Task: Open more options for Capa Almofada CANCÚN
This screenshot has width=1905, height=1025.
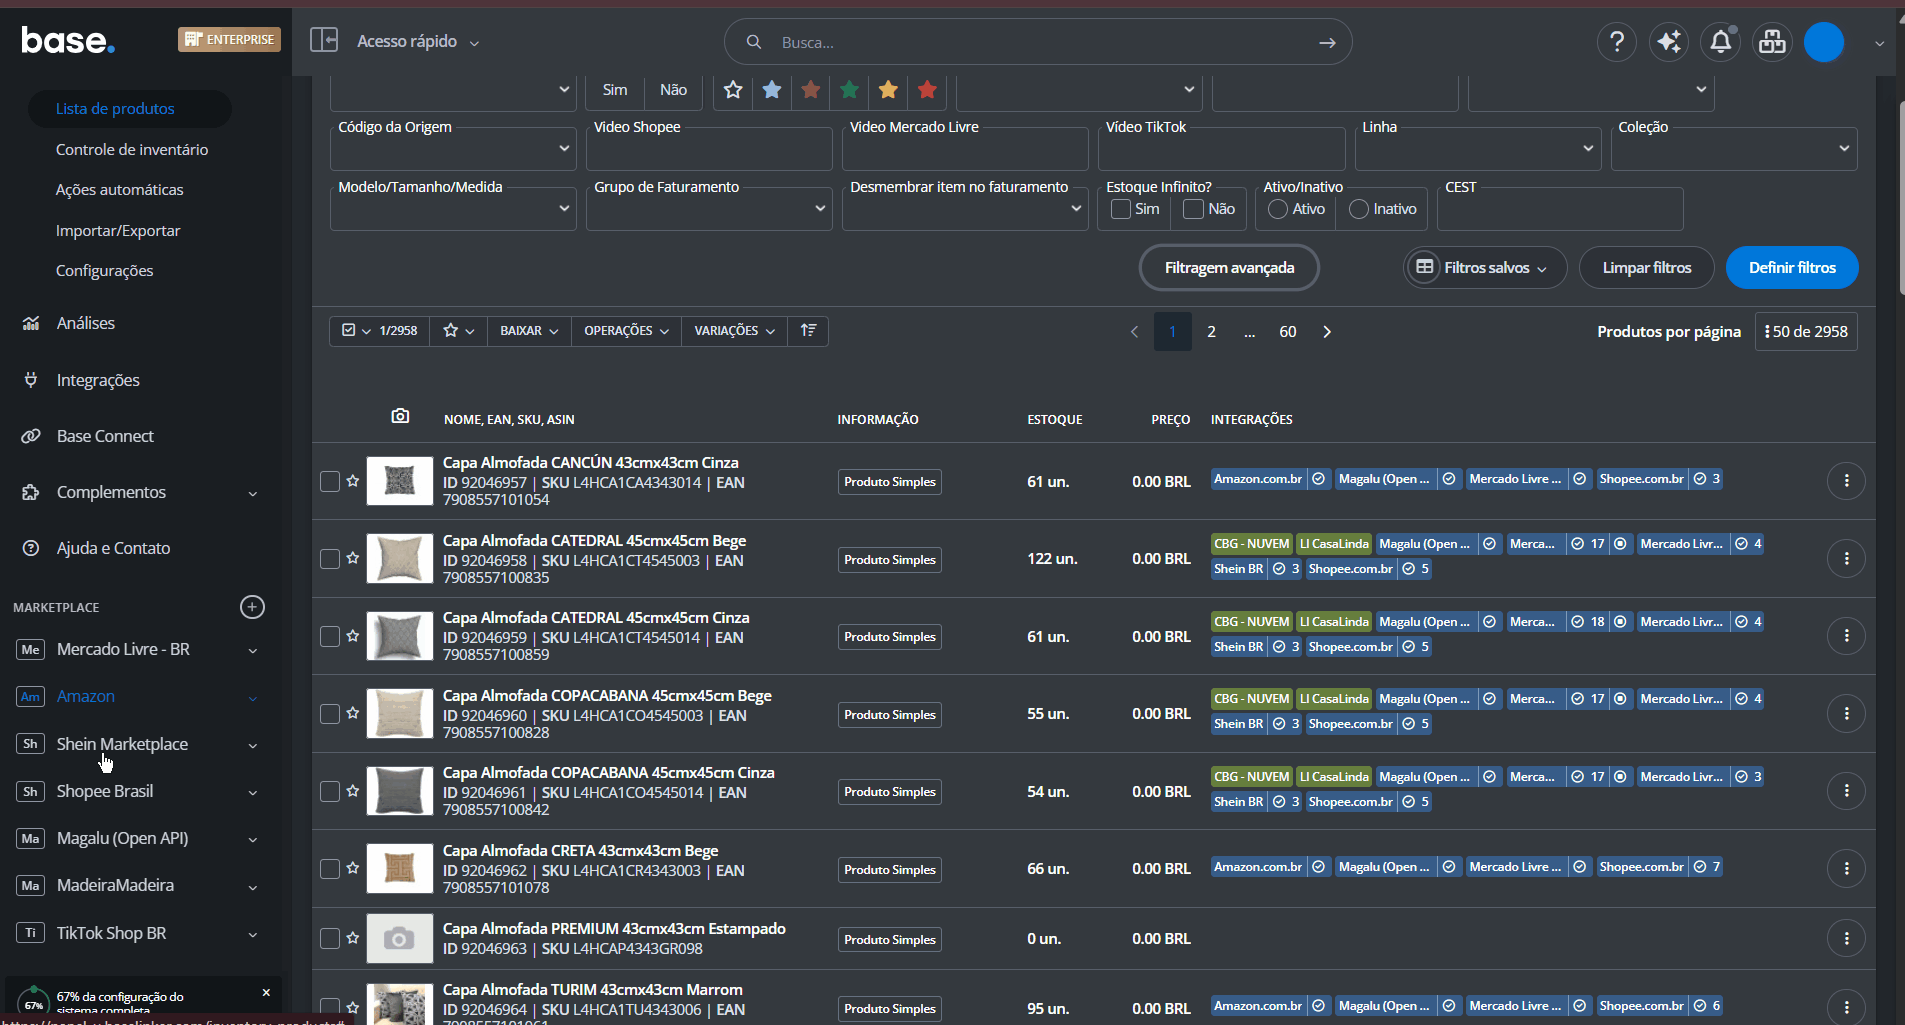Action: pos(1846,481)
